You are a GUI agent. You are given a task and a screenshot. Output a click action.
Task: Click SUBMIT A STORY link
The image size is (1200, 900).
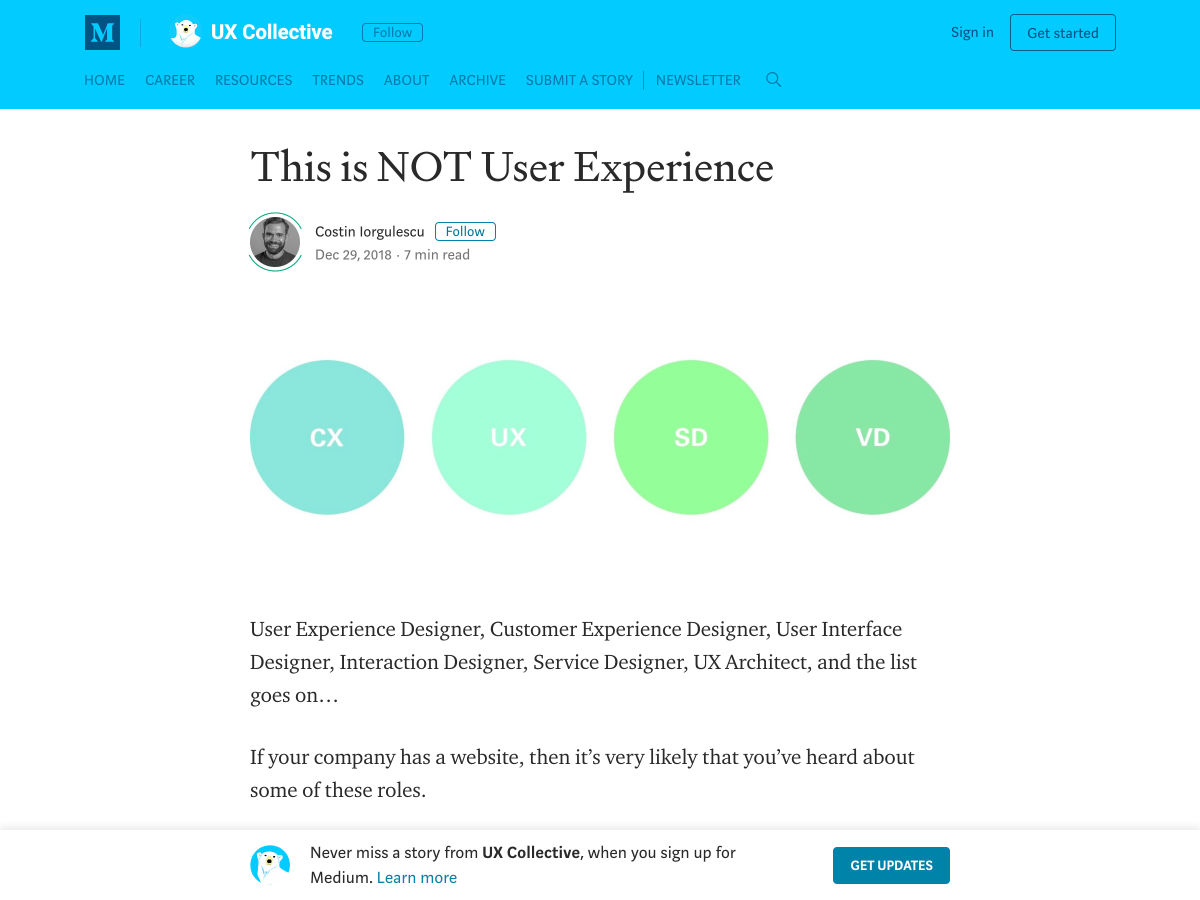(579, 80)
